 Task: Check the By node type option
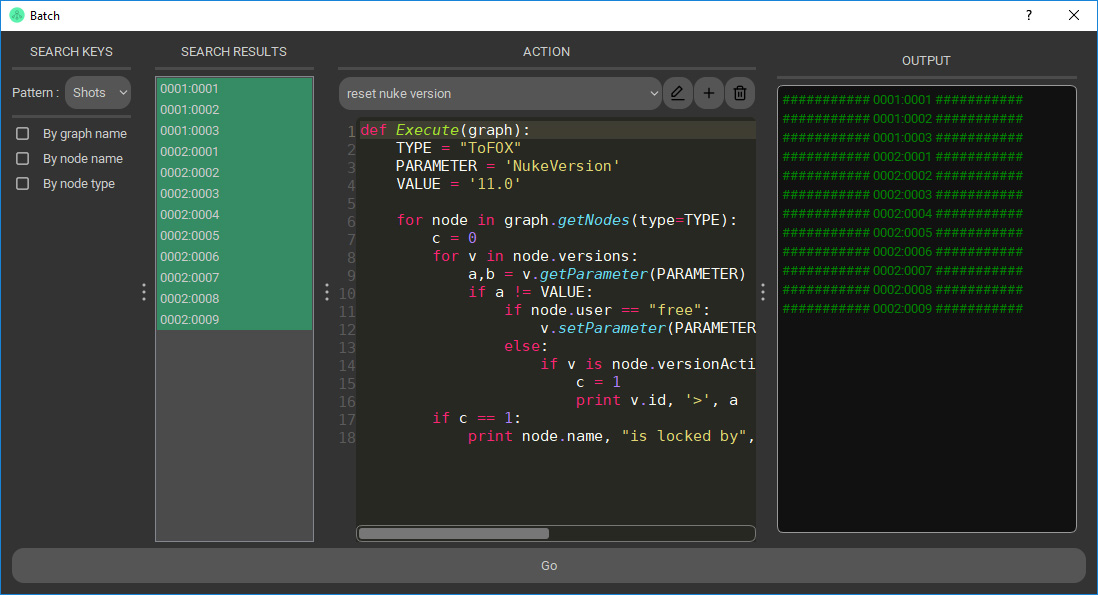pos(22,184)
